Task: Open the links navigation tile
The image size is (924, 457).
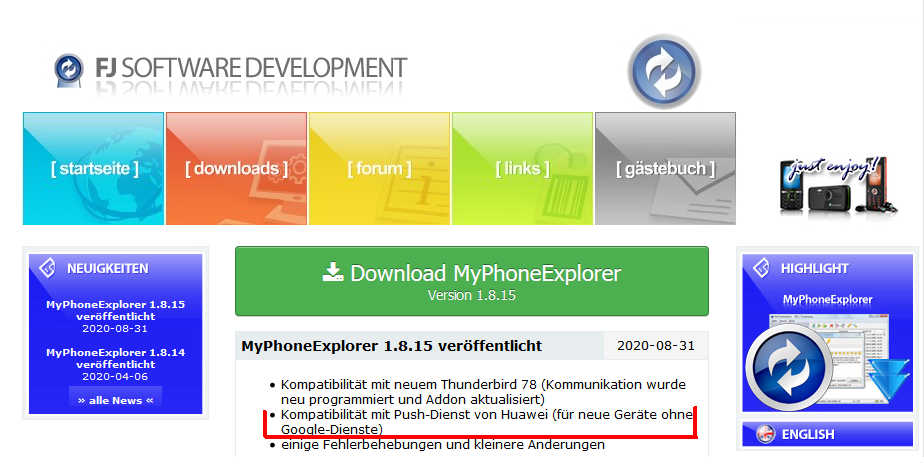Action: [x=522, y=168]
